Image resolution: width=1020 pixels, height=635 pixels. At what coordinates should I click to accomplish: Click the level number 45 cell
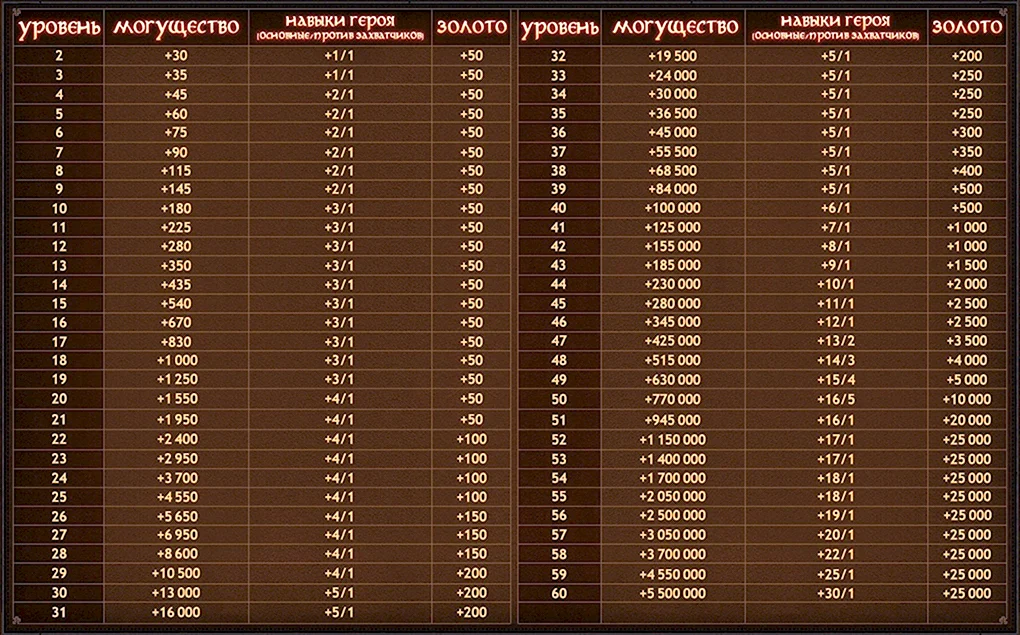click(559, 304)
